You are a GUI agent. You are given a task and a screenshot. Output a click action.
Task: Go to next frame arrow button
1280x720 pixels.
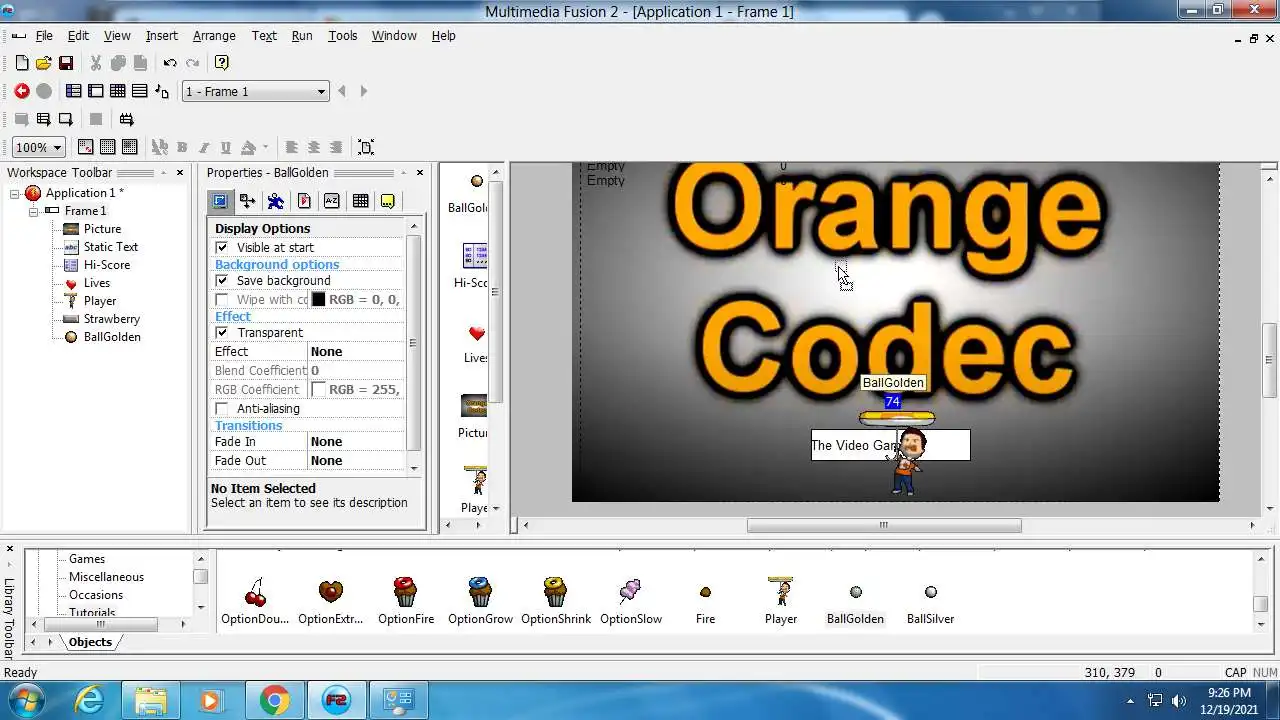click(x=363, y=91)
